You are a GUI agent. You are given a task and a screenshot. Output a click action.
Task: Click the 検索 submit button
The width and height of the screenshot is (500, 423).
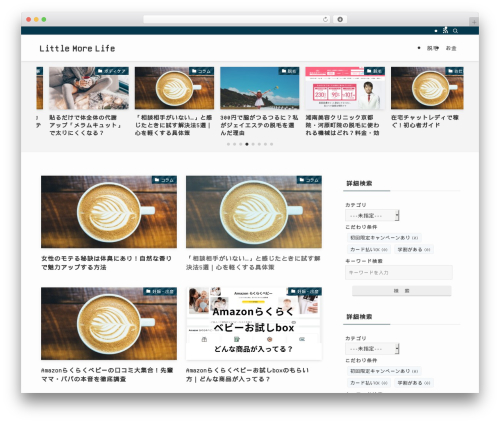402,291
